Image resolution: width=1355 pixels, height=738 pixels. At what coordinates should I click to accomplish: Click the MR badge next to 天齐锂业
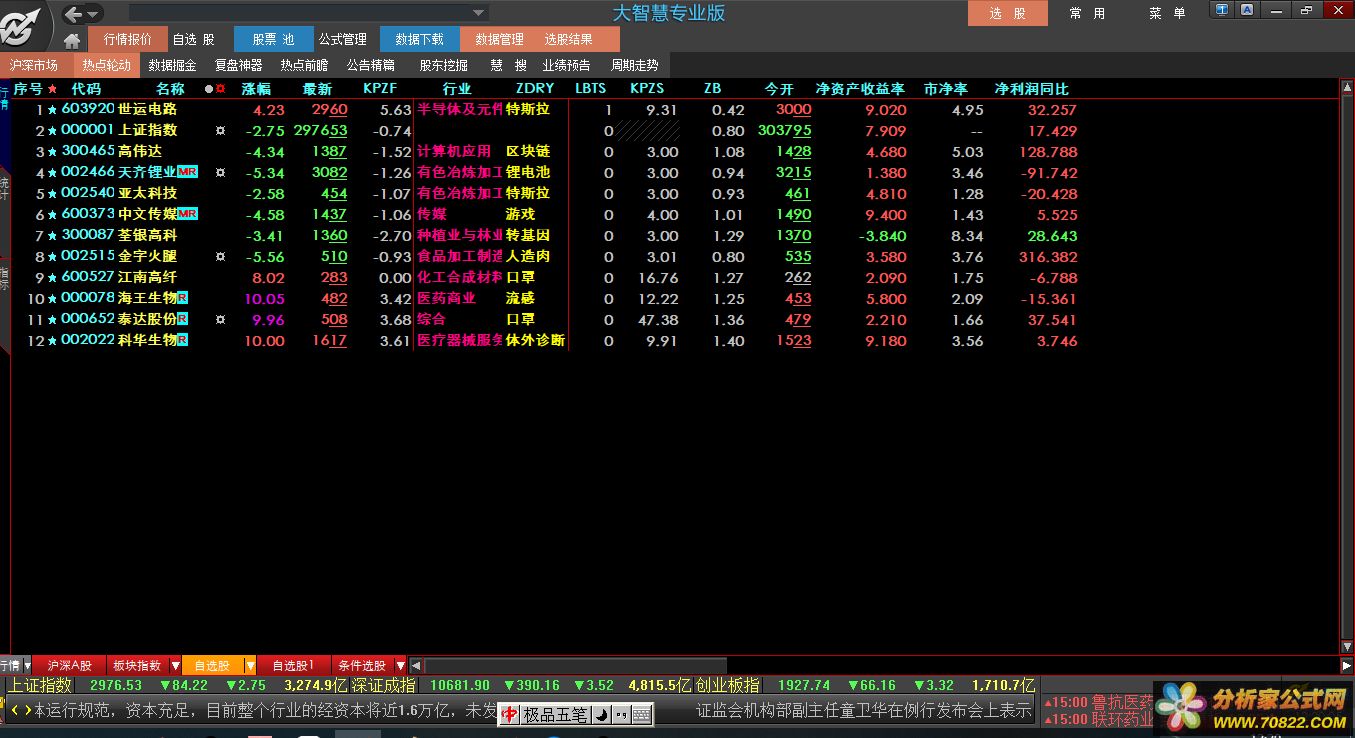tap(188, 172)
